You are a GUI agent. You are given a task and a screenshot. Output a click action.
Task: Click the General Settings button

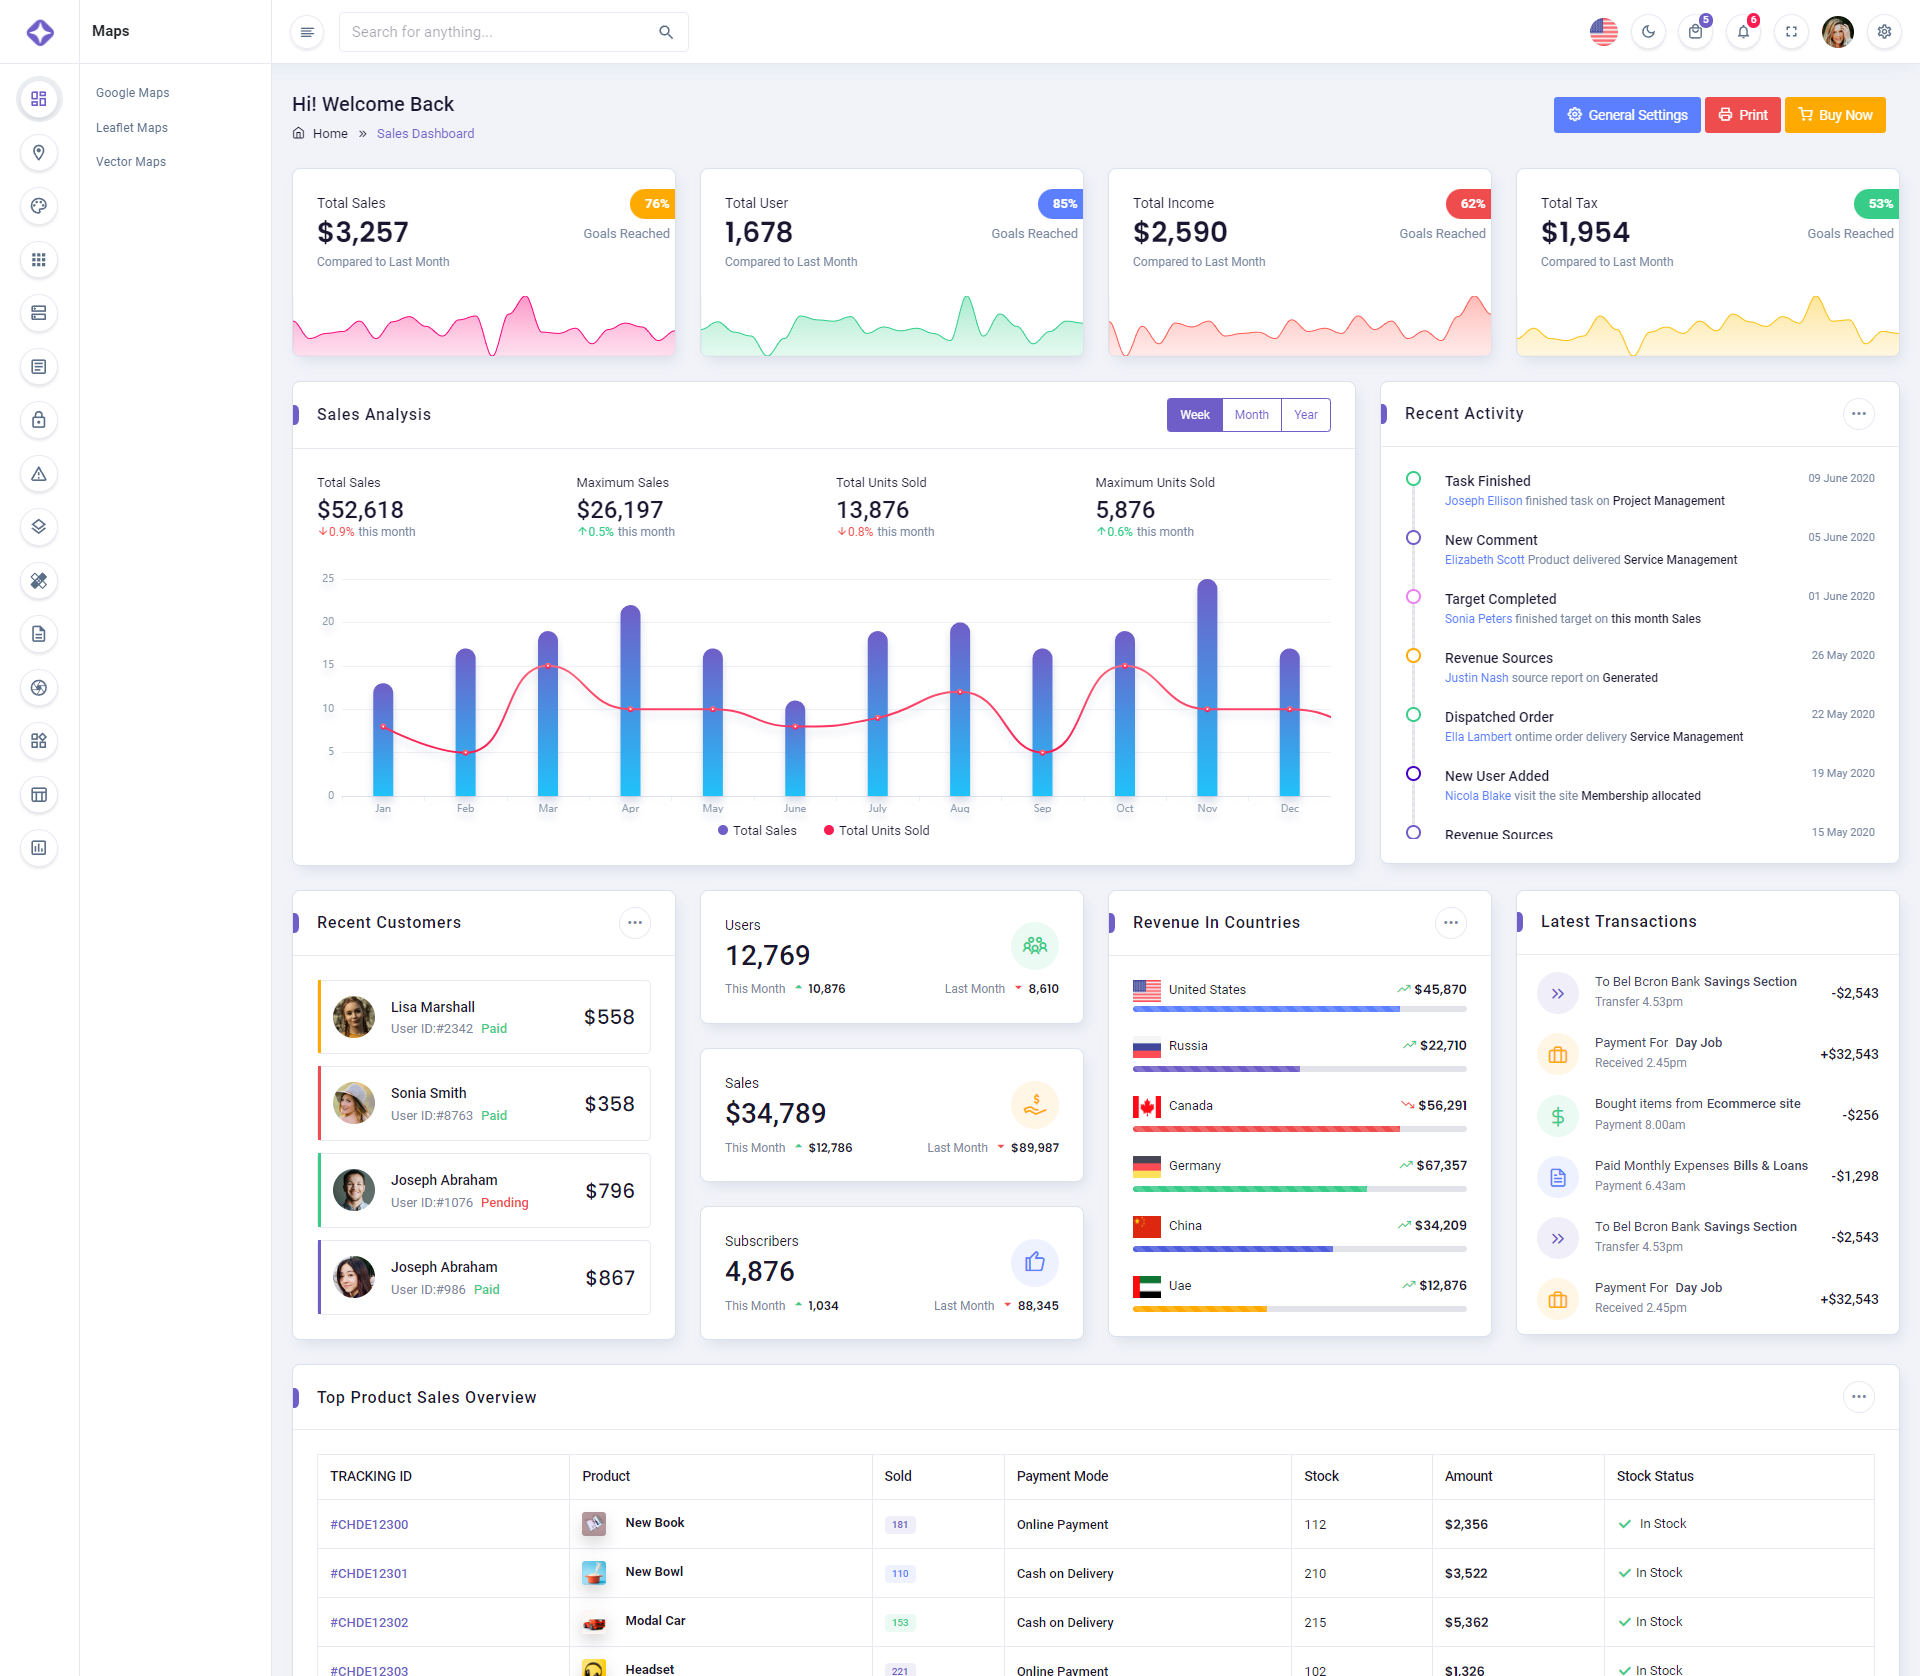tap(1626, 115)
